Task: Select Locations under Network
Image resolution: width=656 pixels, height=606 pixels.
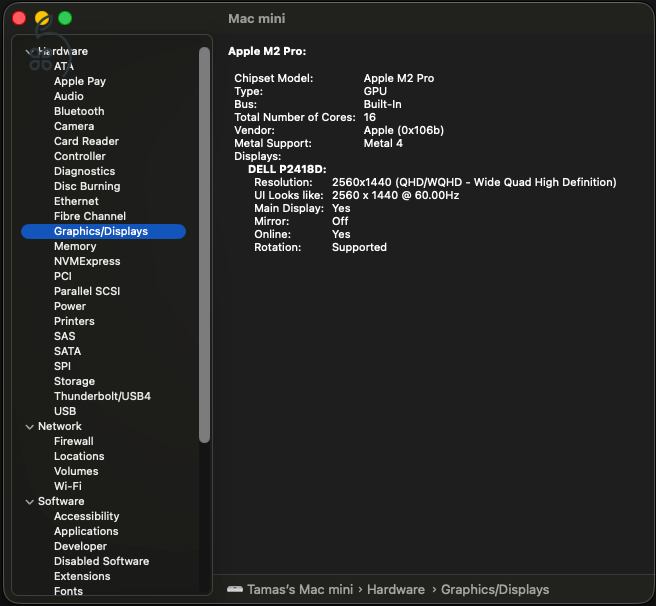Action: (79, 456)
